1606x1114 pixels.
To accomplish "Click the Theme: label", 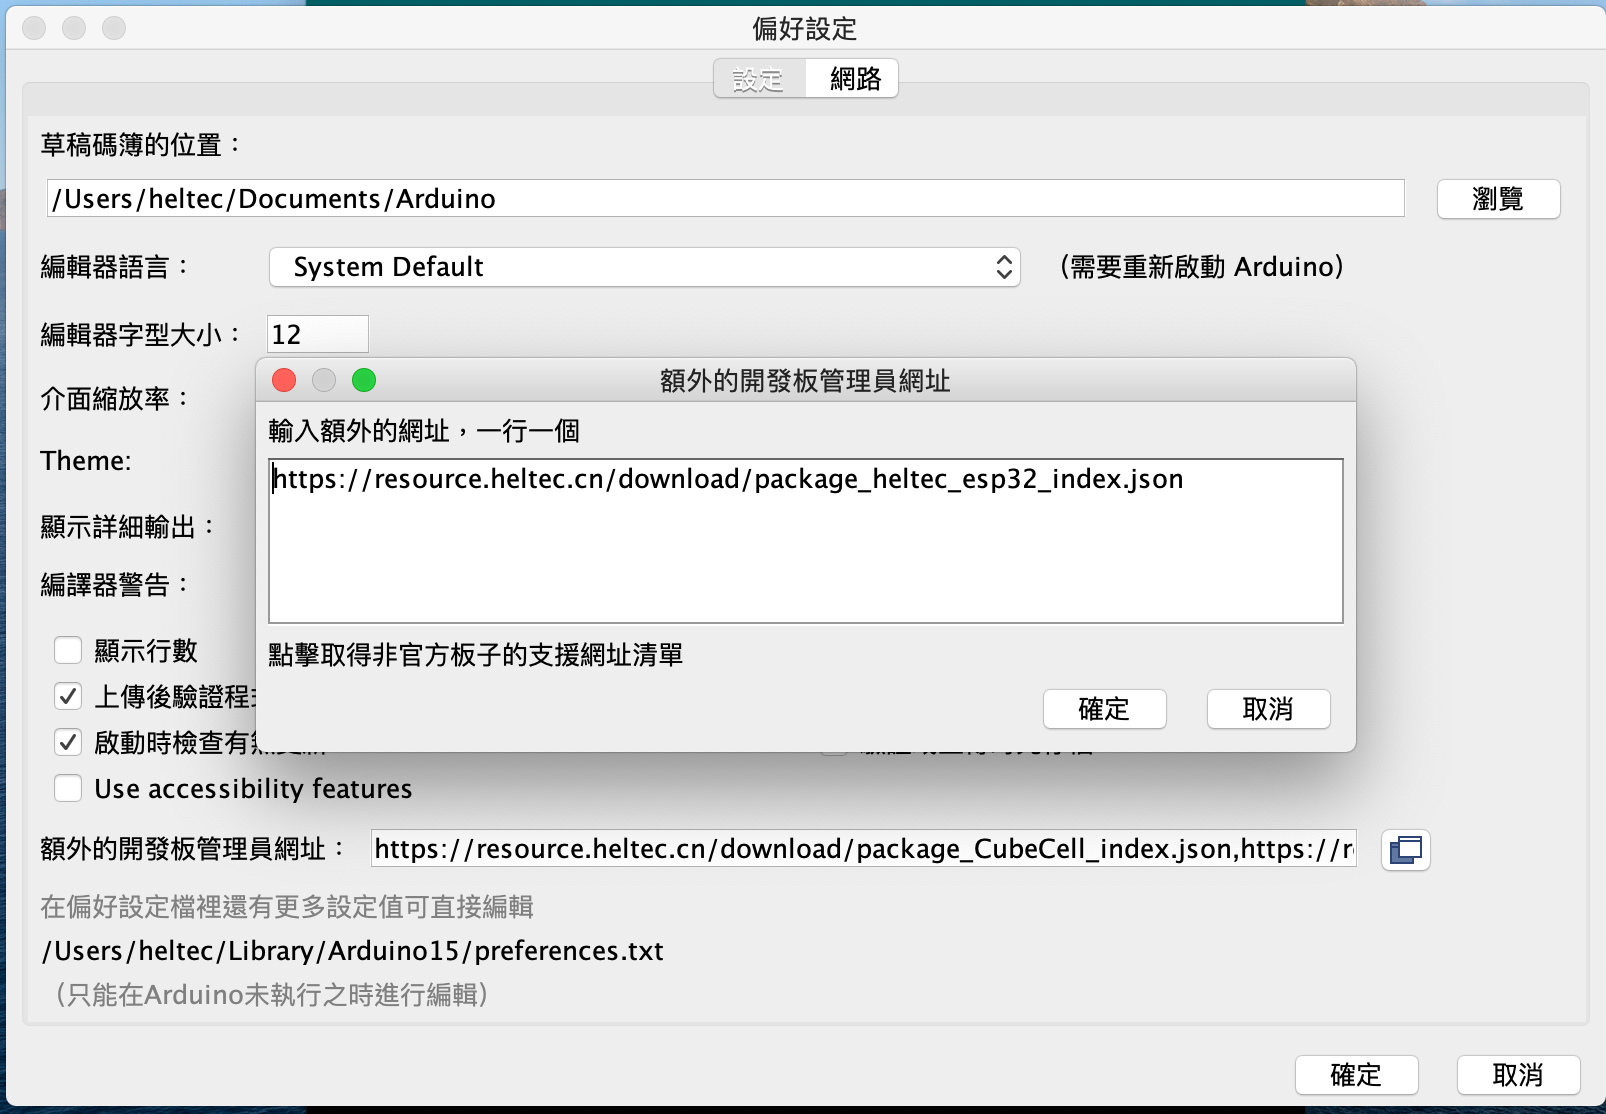I will pos(86,461).
